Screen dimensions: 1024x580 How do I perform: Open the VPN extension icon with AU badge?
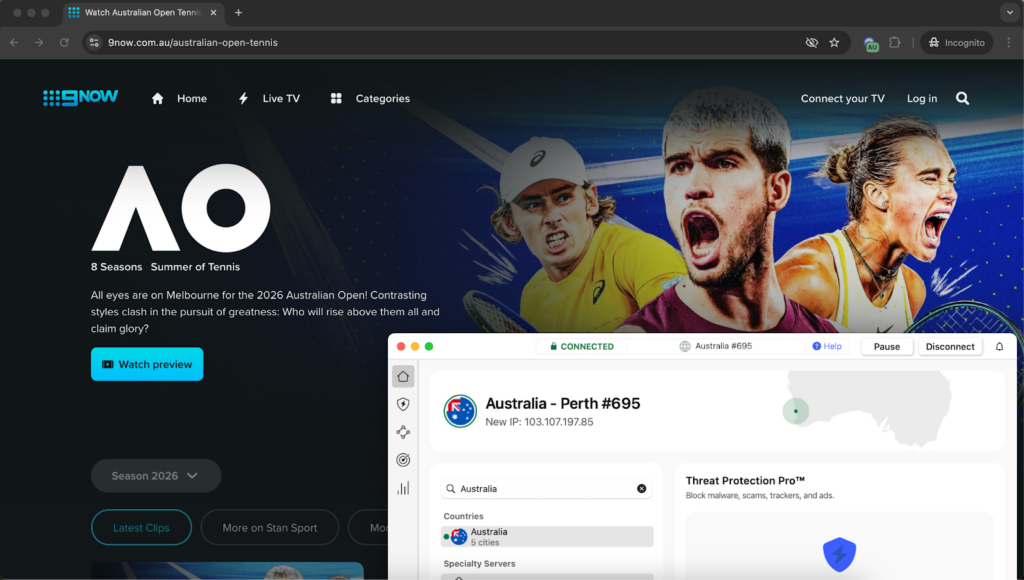tap(871, 44)
